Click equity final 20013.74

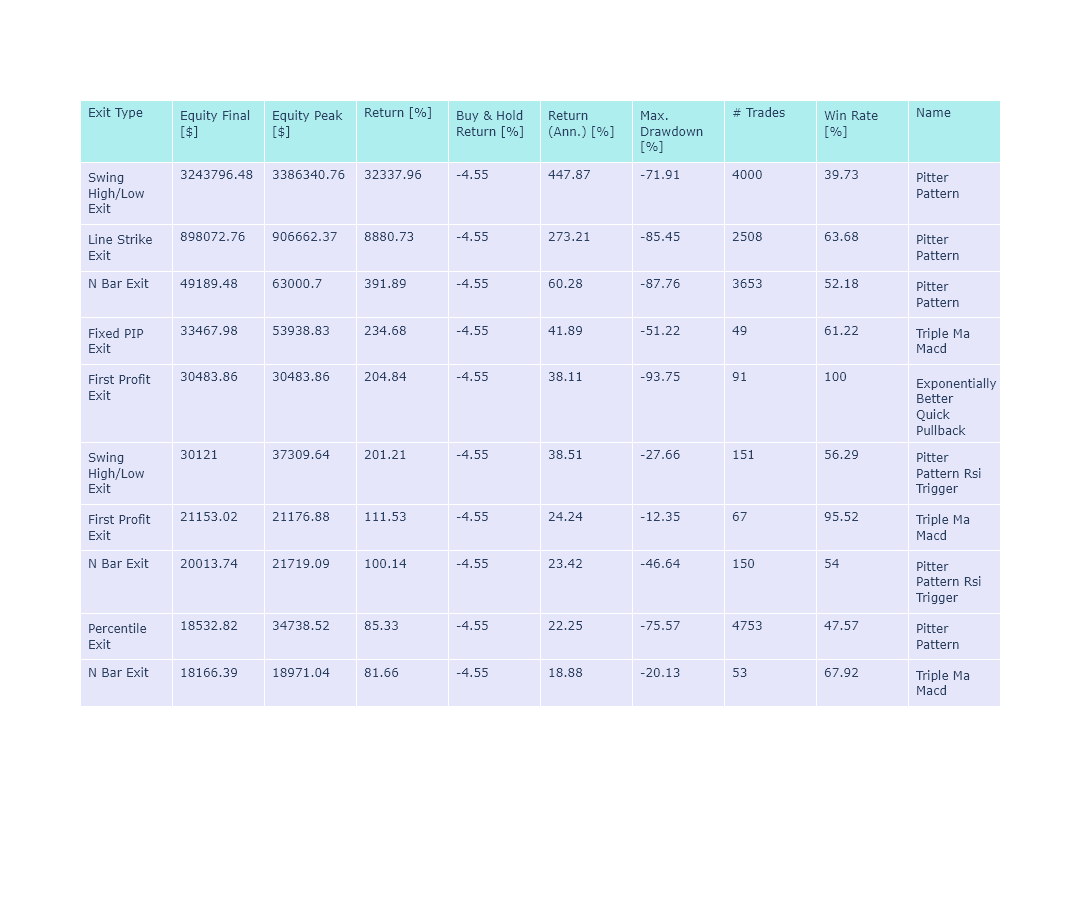pyautogui.click(x=209, y=563)
